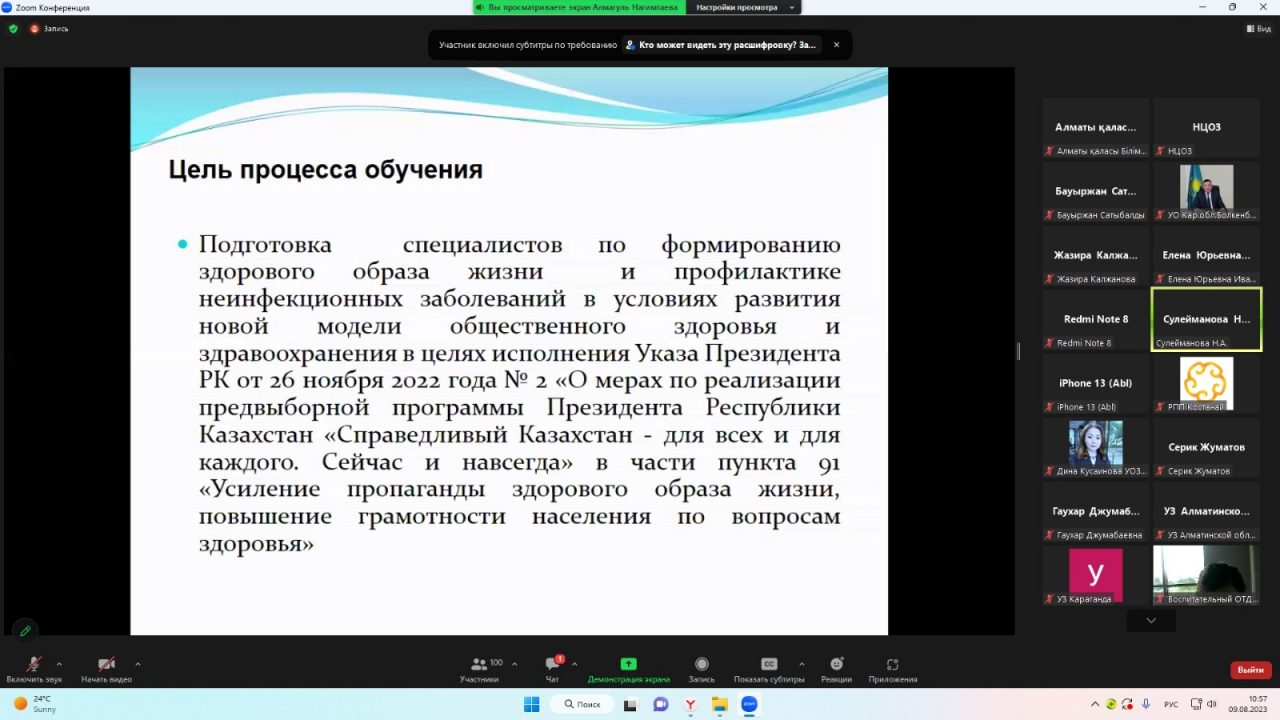Open the Участники participants panel

480,665
